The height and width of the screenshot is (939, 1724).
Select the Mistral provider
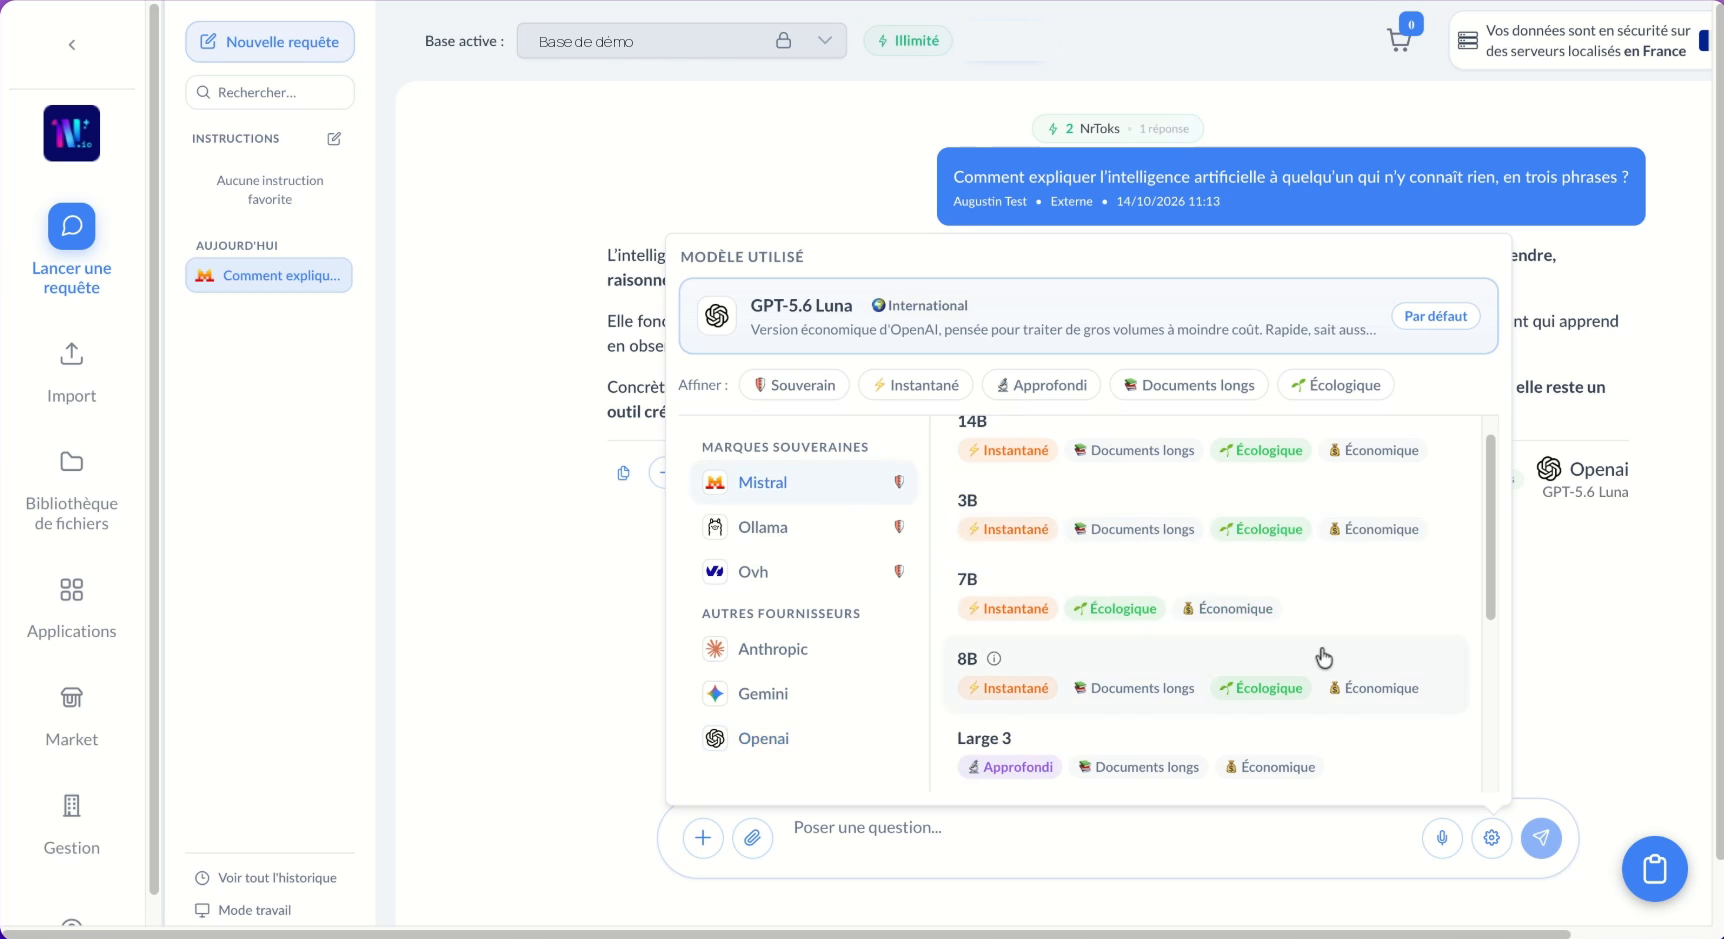(x=804, y=482)
